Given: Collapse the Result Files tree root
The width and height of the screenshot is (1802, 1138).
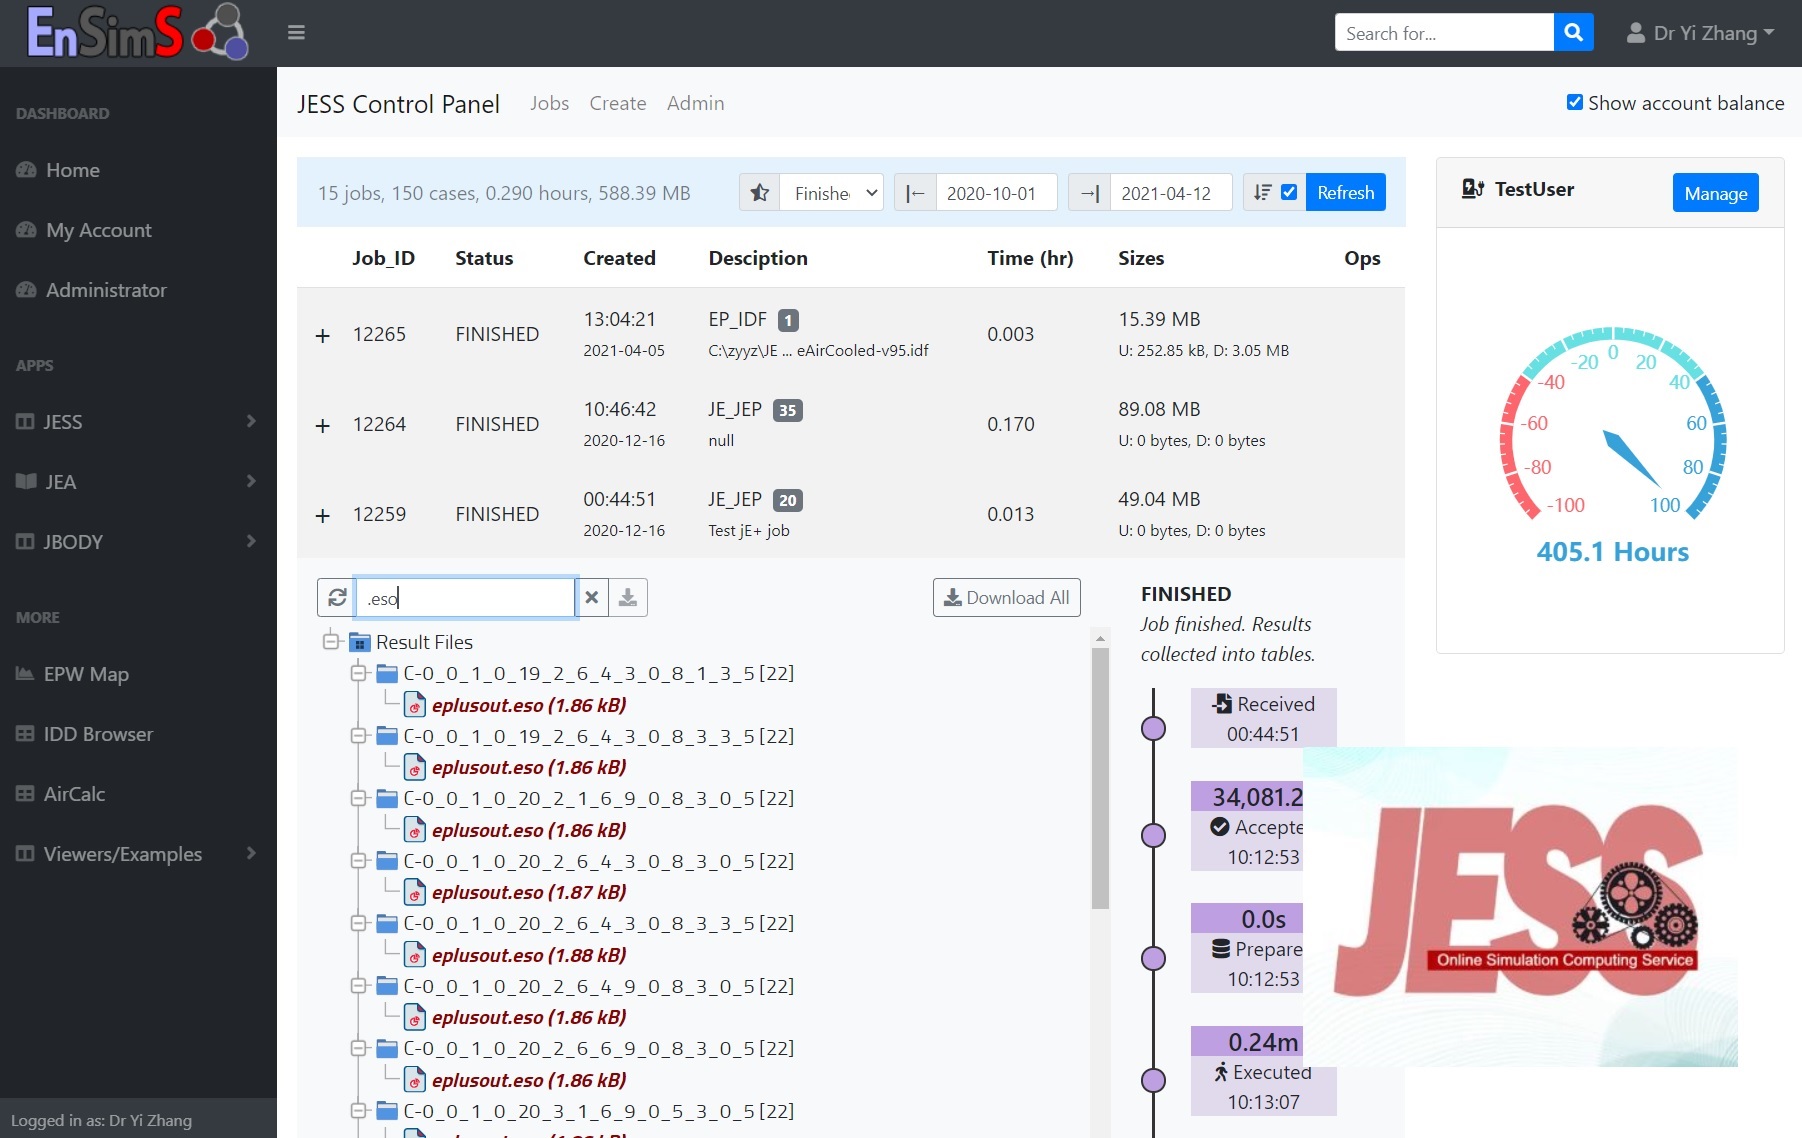Looking at the screenshot, I should (x=331, y=641).
